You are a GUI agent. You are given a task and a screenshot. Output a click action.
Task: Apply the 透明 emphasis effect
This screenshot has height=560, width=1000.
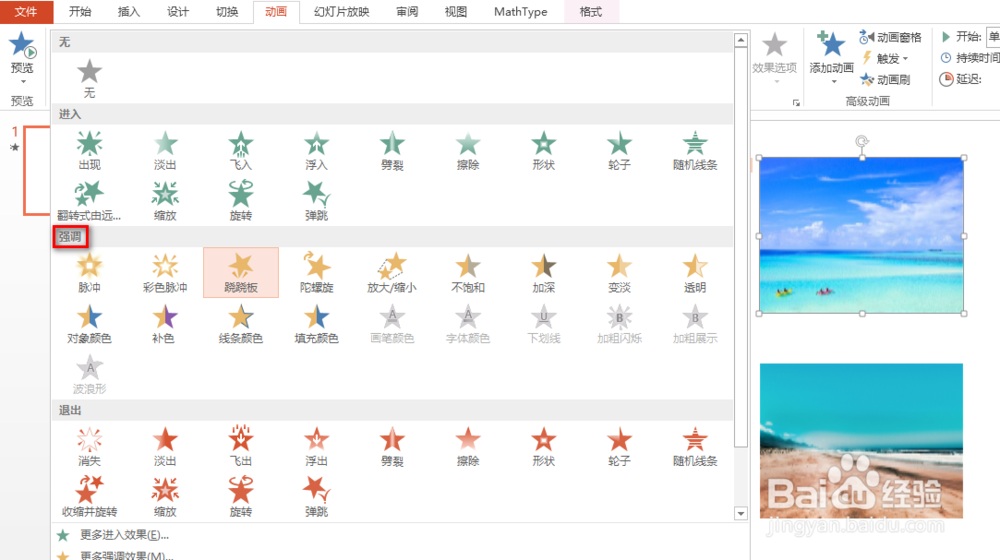point(695,273)
